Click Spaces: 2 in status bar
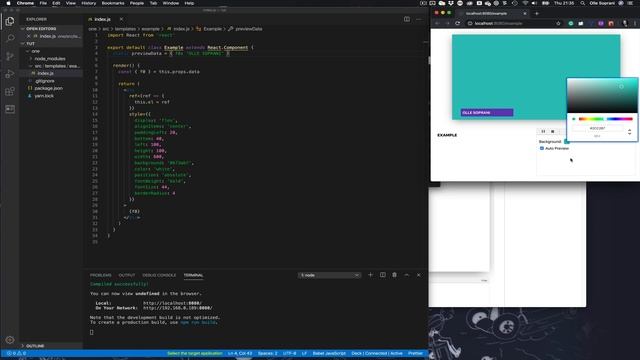This screenshot has height=360, width=640. (x=267, y=353)
